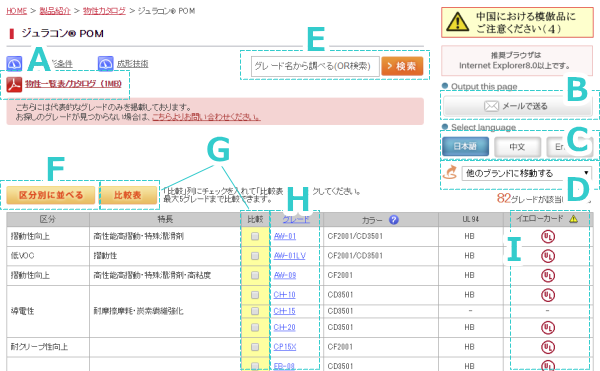Click the 導電性 category cell

tap(48, 311)
